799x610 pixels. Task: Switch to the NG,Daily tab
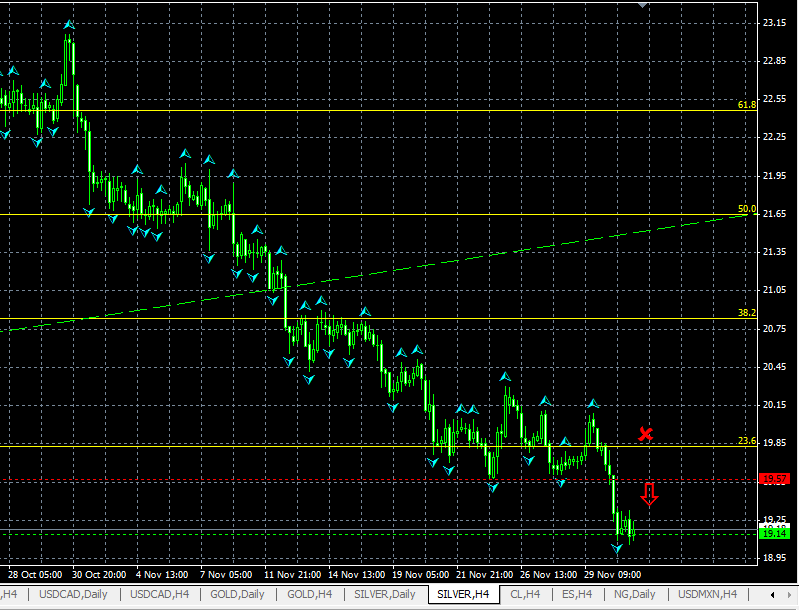[634, 595]
